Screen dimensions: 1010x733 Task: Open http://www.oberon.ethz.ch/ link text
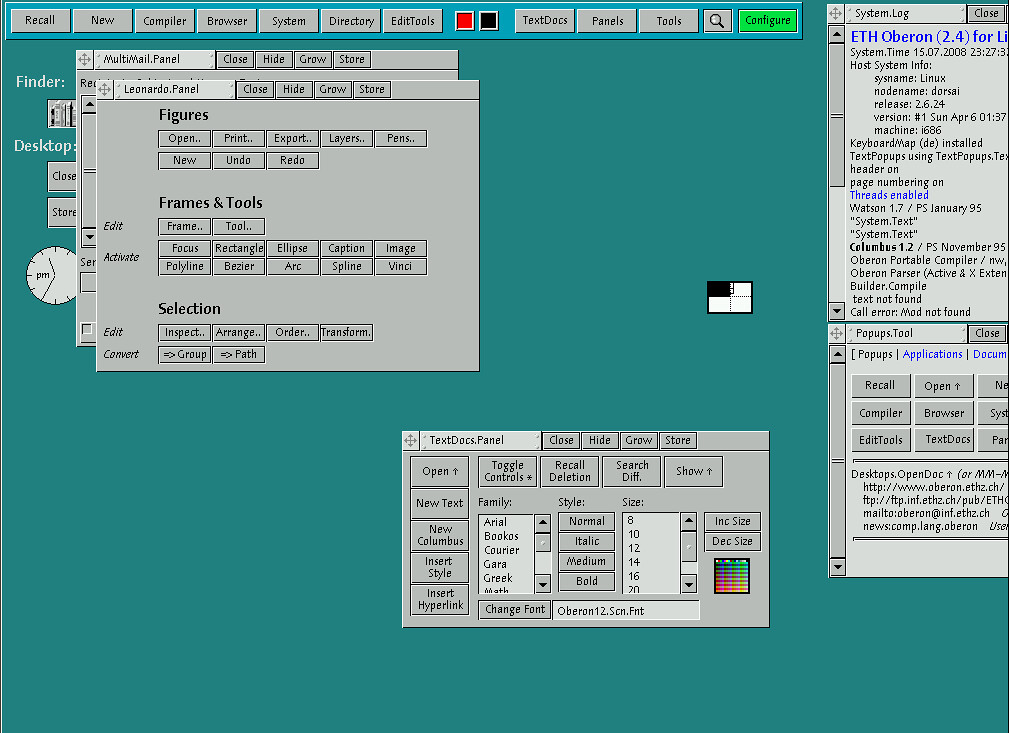tap(933, 488)
